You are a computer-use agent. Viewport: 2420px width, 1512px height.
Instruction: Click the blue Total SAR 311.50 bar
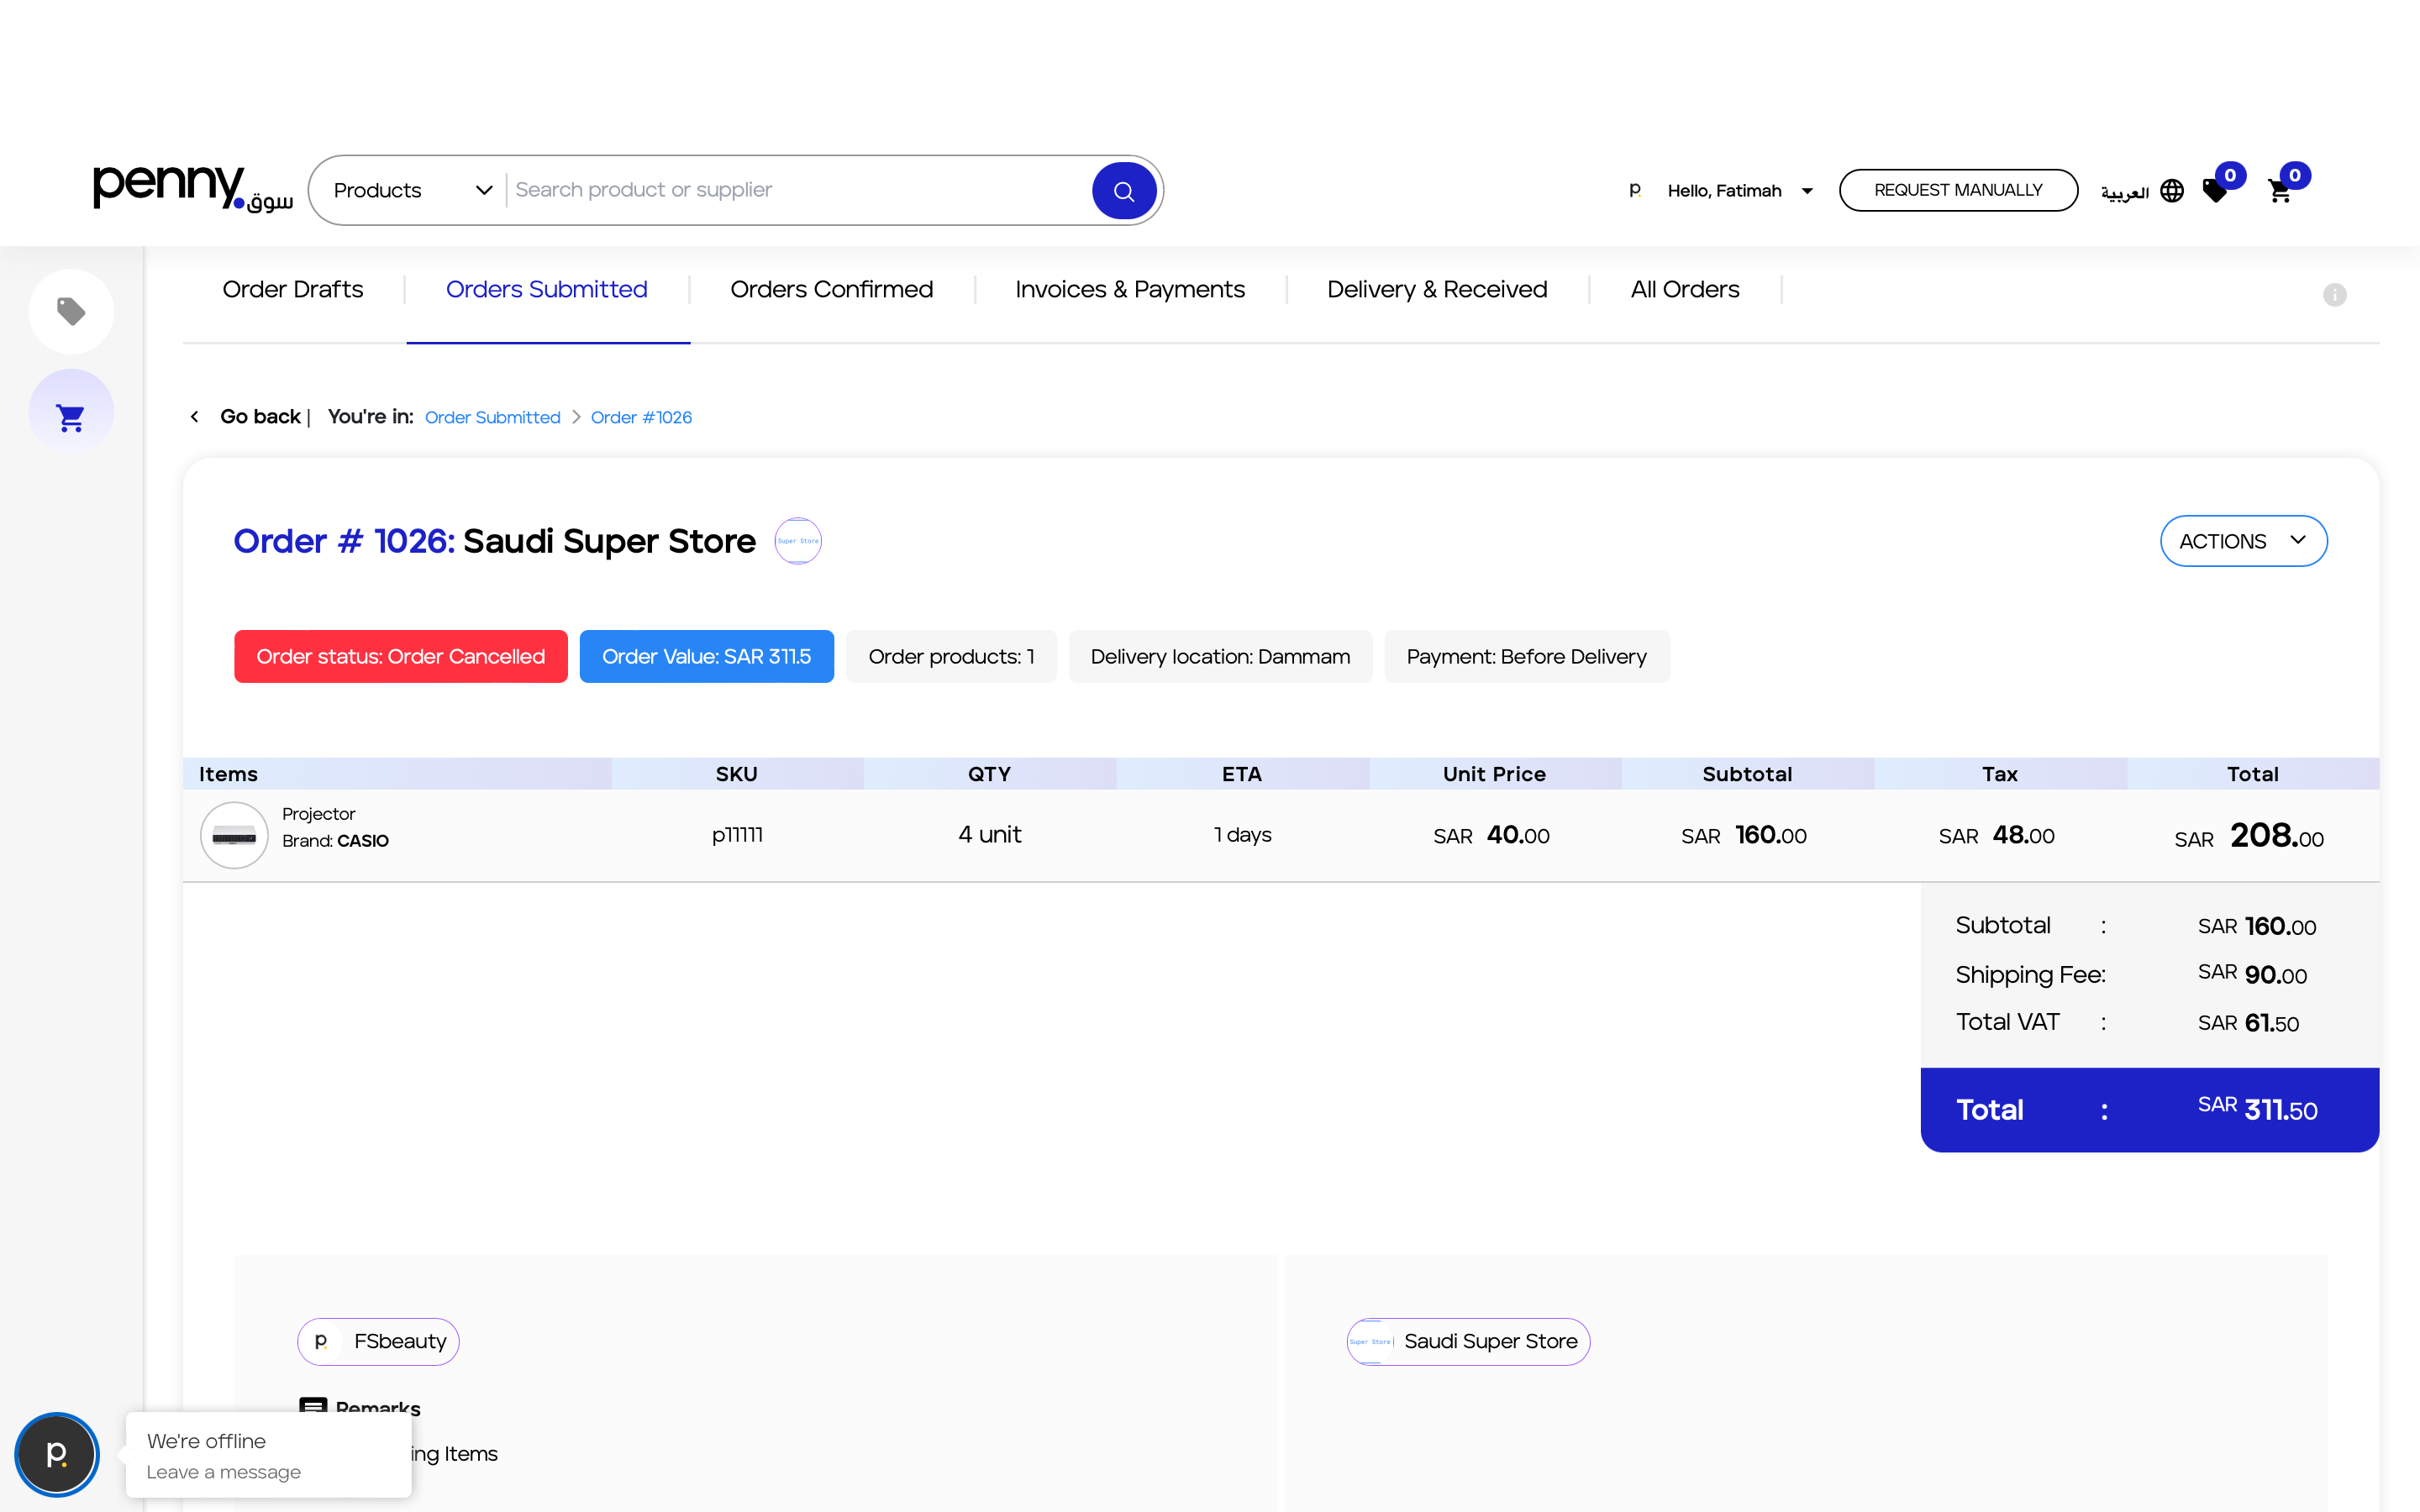pyautogui.click(x=2149, y=1110)
